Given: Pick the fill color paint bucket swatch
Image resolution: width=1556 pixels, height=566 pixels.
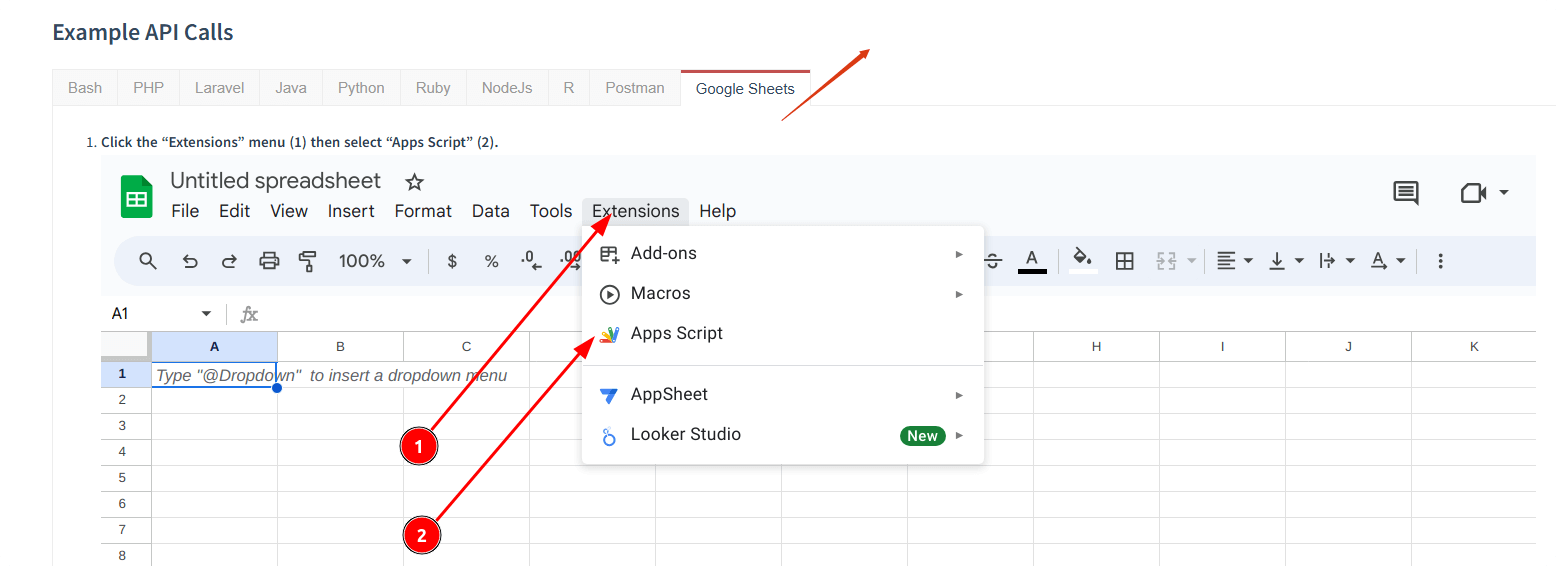Looking at the screenshot, I should click(x=1083, y=261).
